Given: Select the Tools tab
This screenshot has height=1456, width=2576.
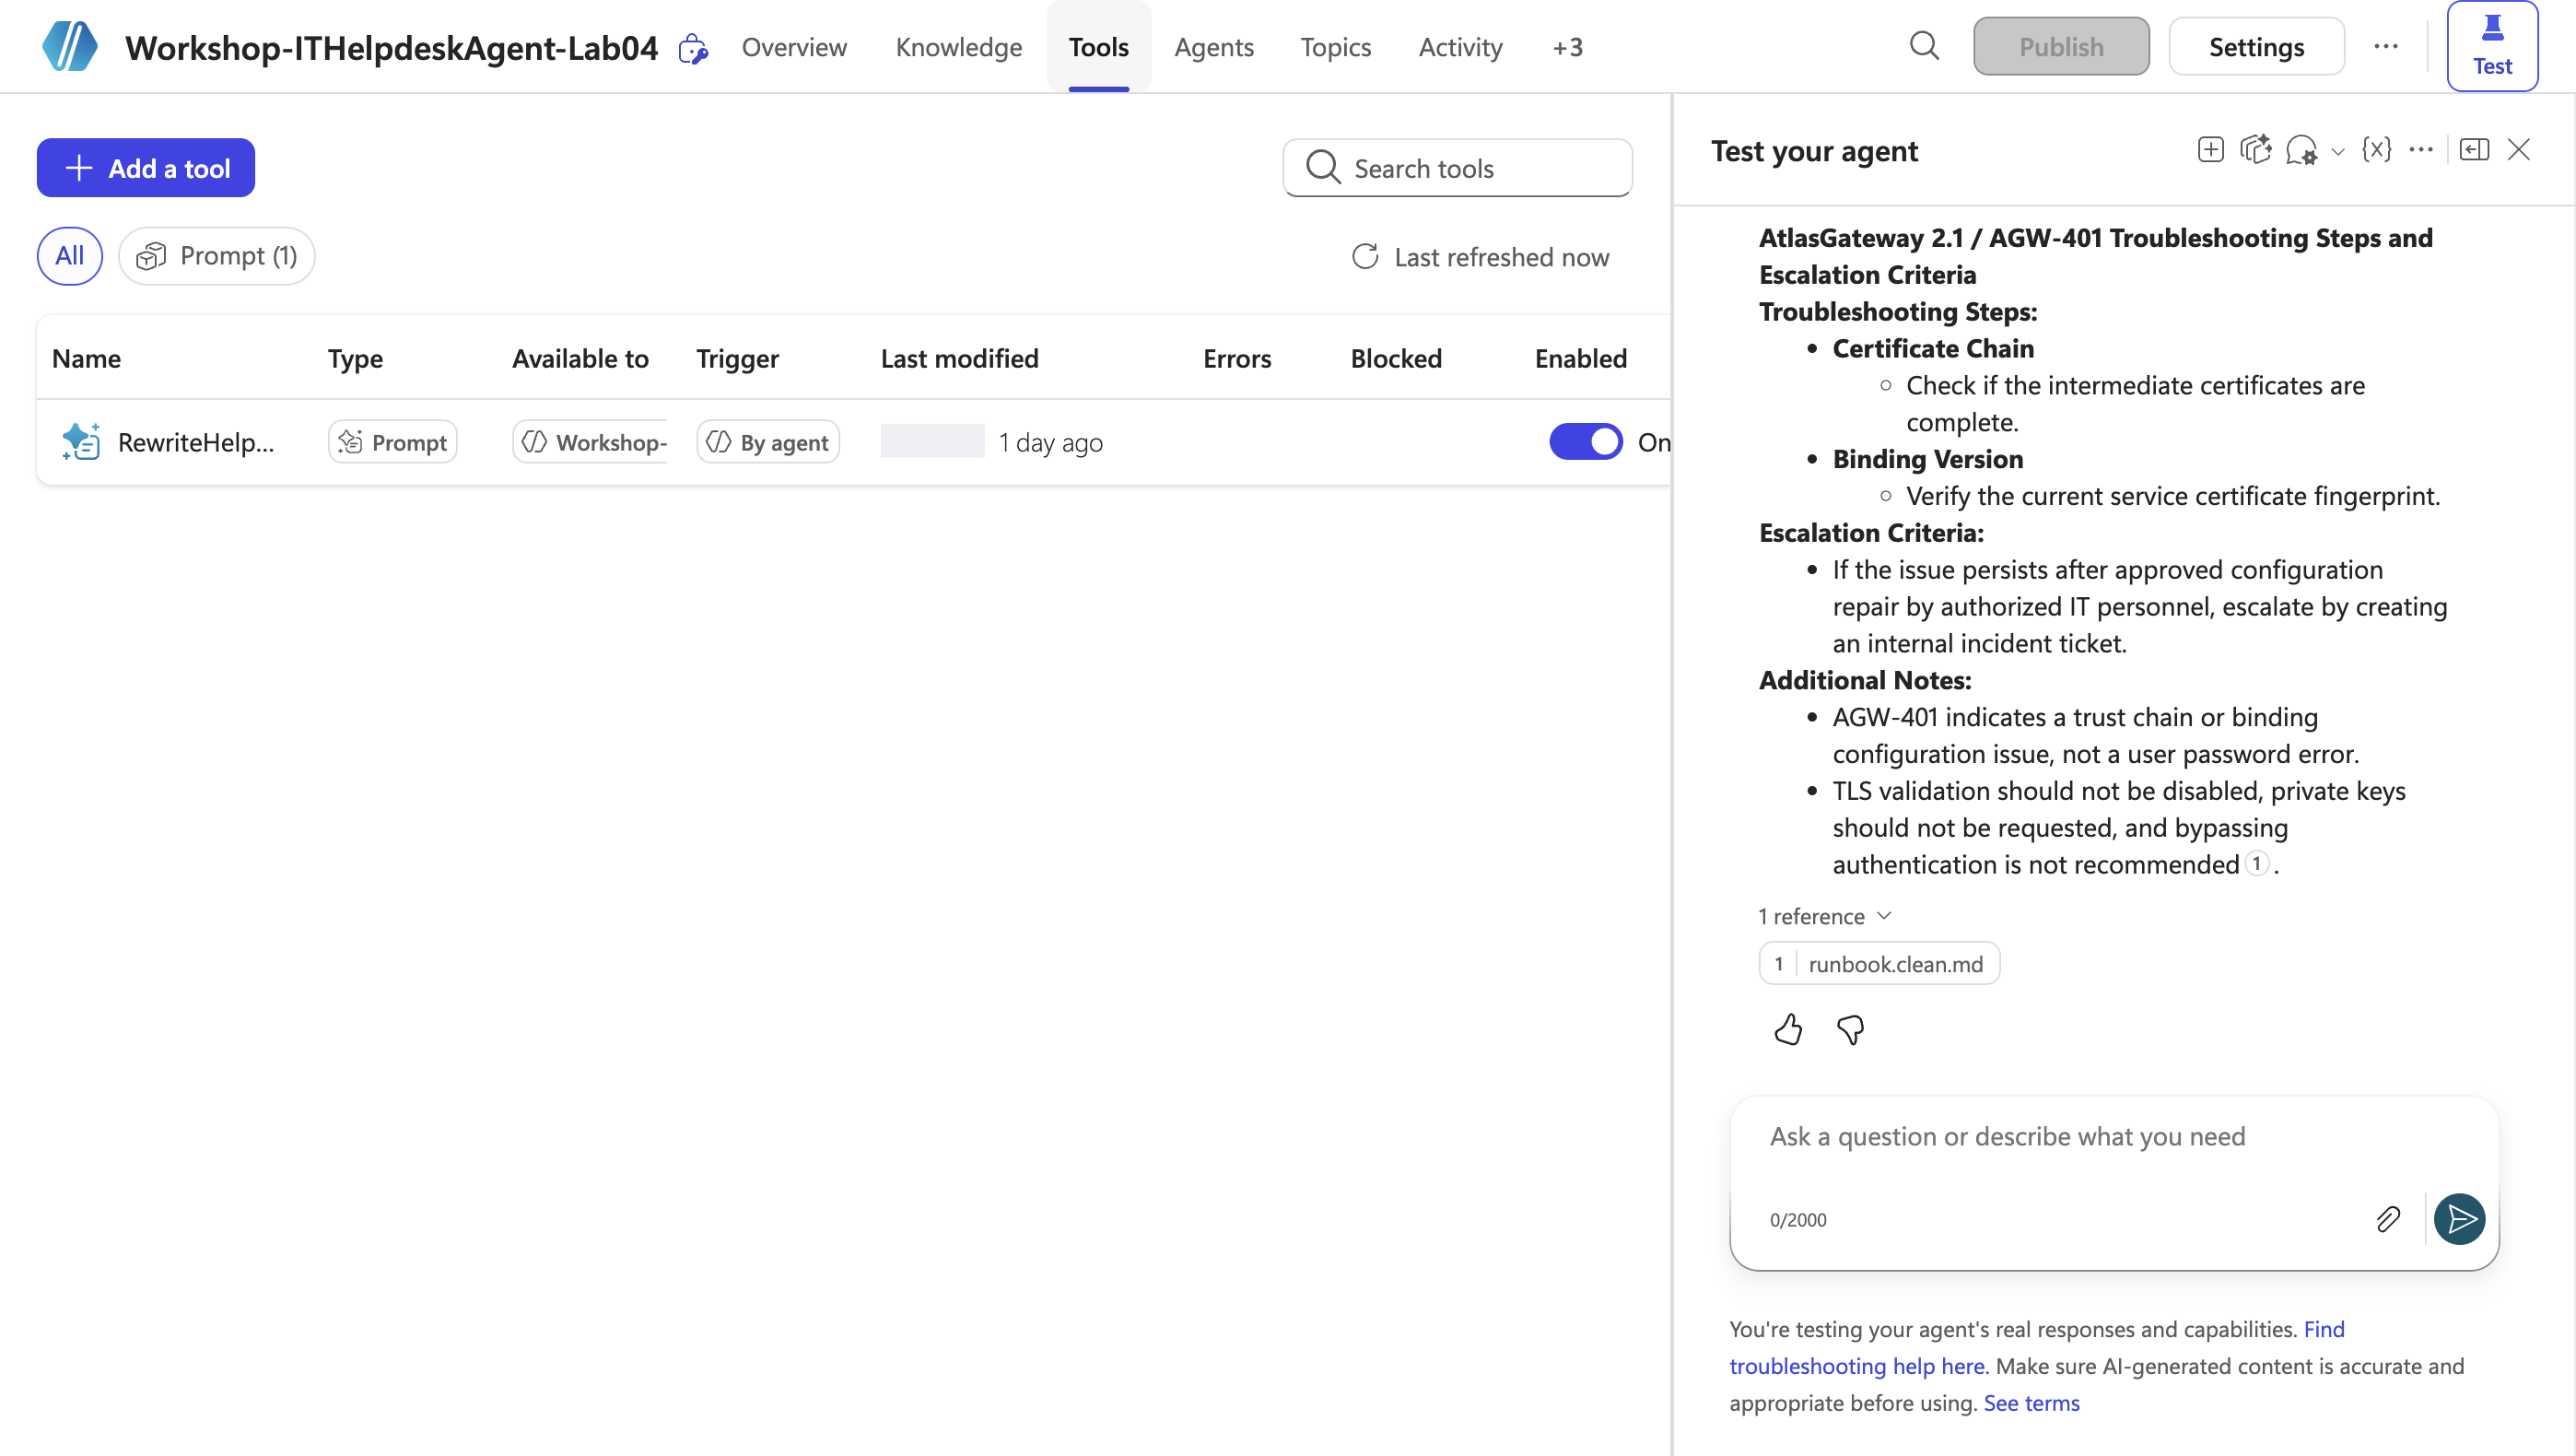Looking at the screenshot, I should [1098, 47].
